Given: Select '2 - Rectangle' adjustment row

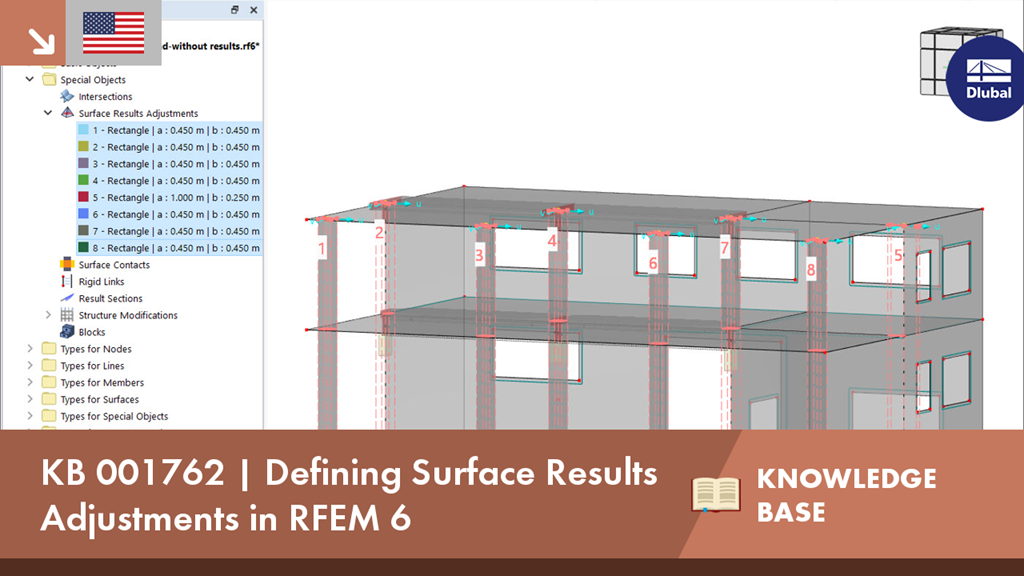Looking at the screenshot, I should click(169, 147).
